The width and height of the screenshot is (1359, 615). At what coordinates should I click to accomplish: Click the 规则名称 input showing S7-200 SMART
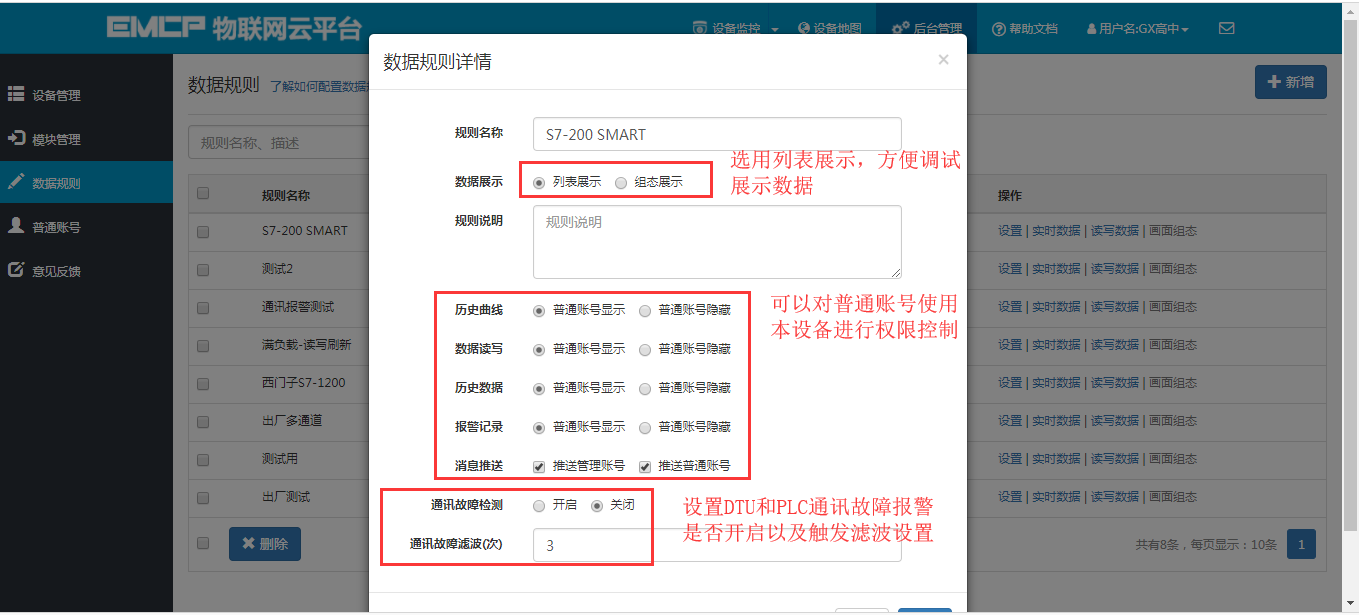(716, 133)
